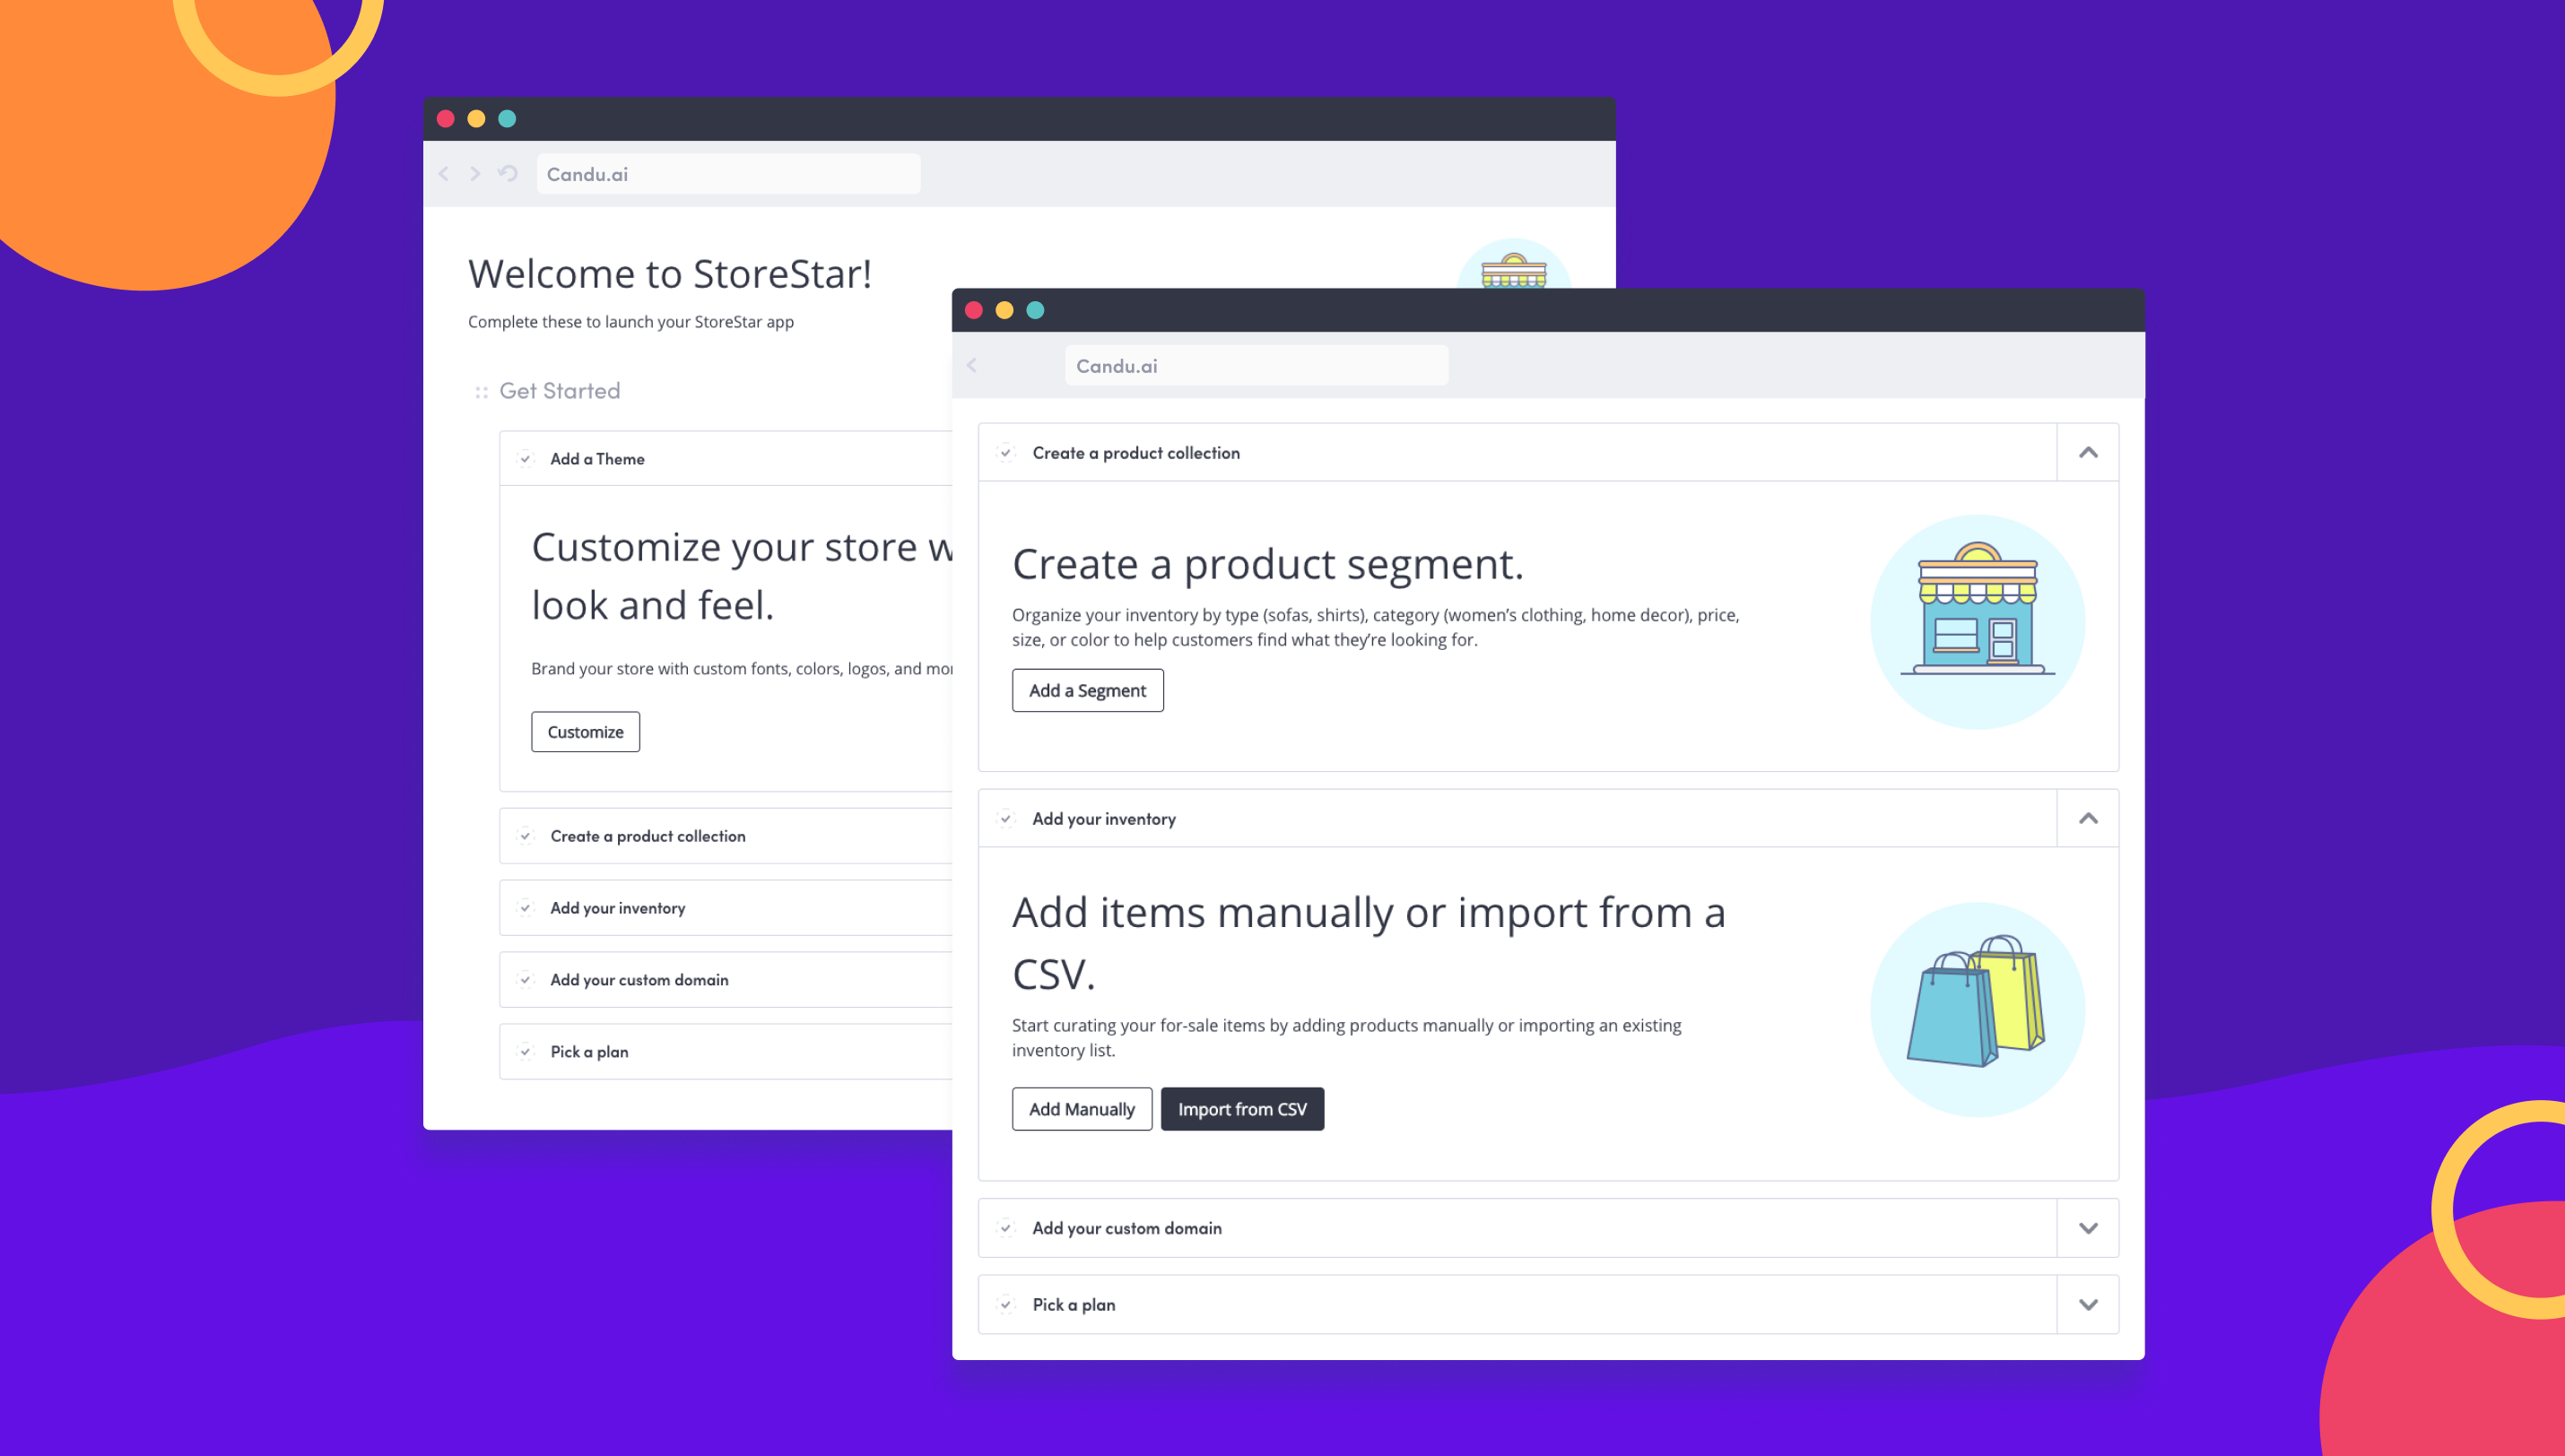
Task: Click the Add a Segment button
Action: point(1087,691)
